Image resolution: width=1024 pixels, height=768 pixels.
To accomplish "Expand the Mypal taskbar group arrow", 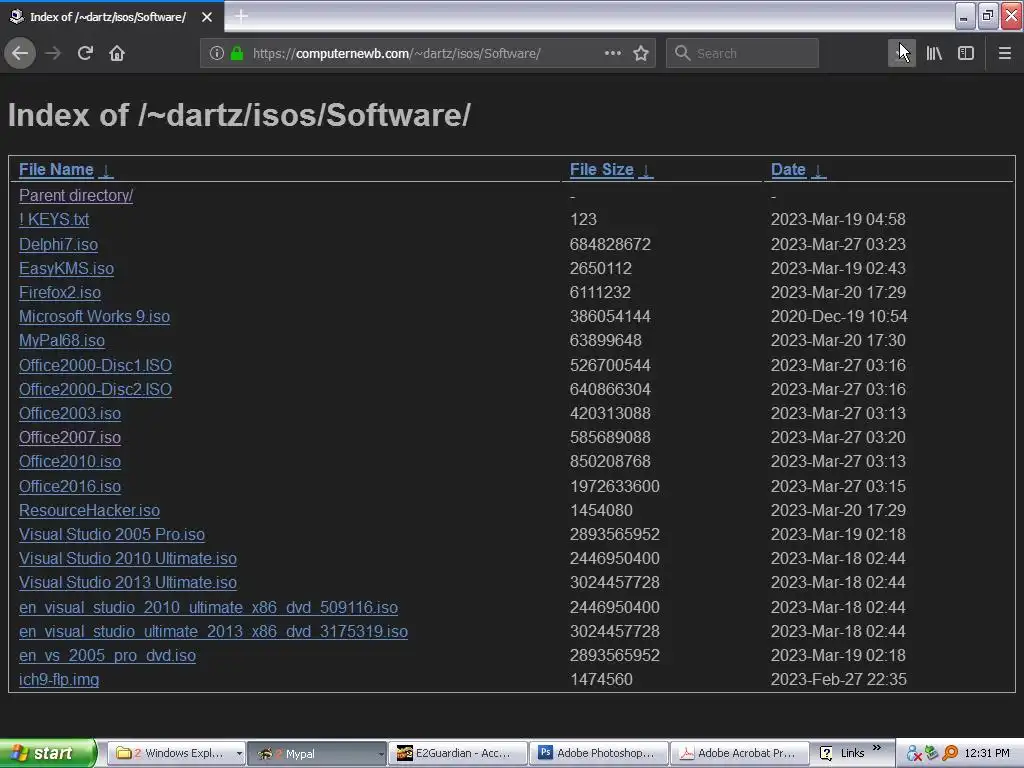I will point(381,754).
